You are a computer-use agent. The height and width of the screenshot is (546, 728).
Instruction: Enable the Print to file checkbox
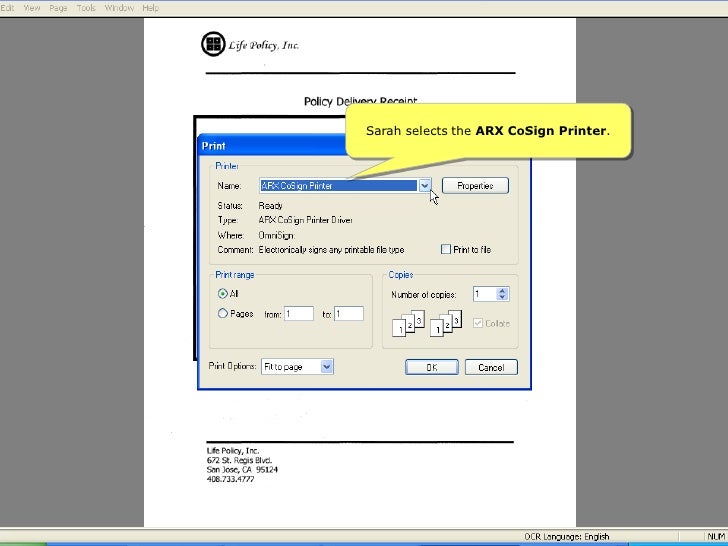[446, 249]
